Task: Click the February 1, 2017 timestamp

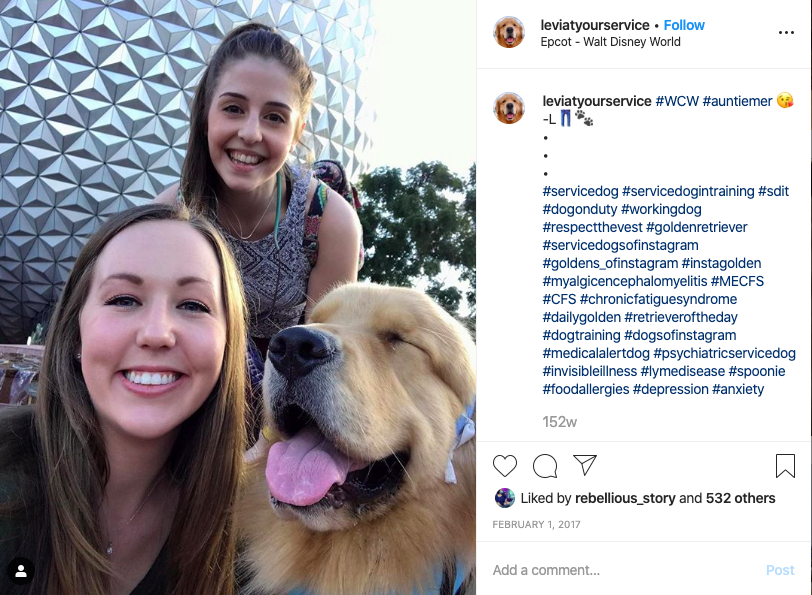Action: coord(536,525)
